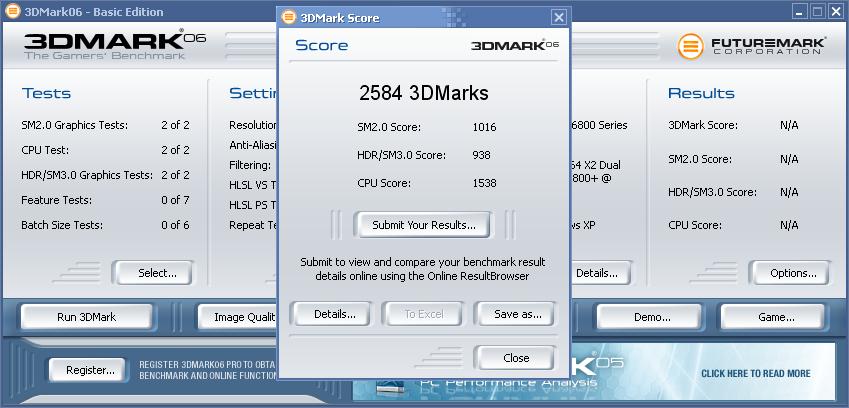Click SM2.0 Score N/A in Results panel
The image size is (849, 408).
pos(733,159)
